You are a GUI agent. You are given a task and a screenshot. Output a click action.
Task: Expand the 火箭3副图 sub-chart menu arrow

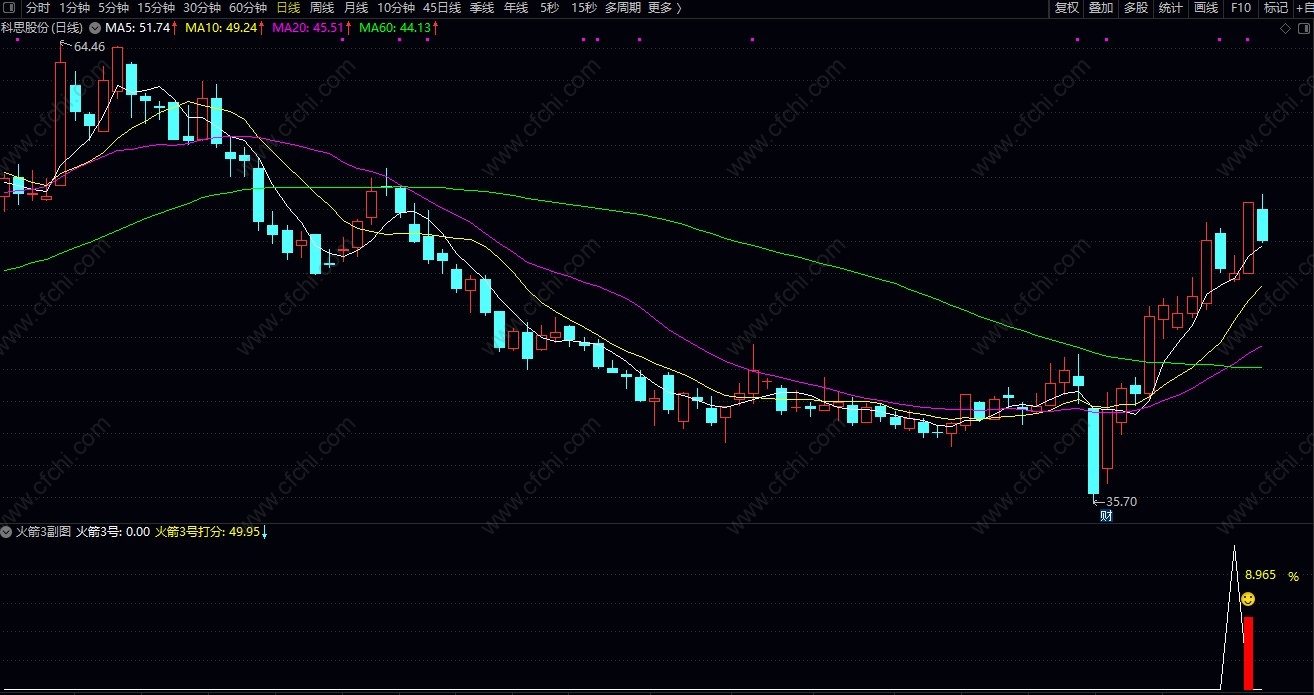(x=7, y=533)
